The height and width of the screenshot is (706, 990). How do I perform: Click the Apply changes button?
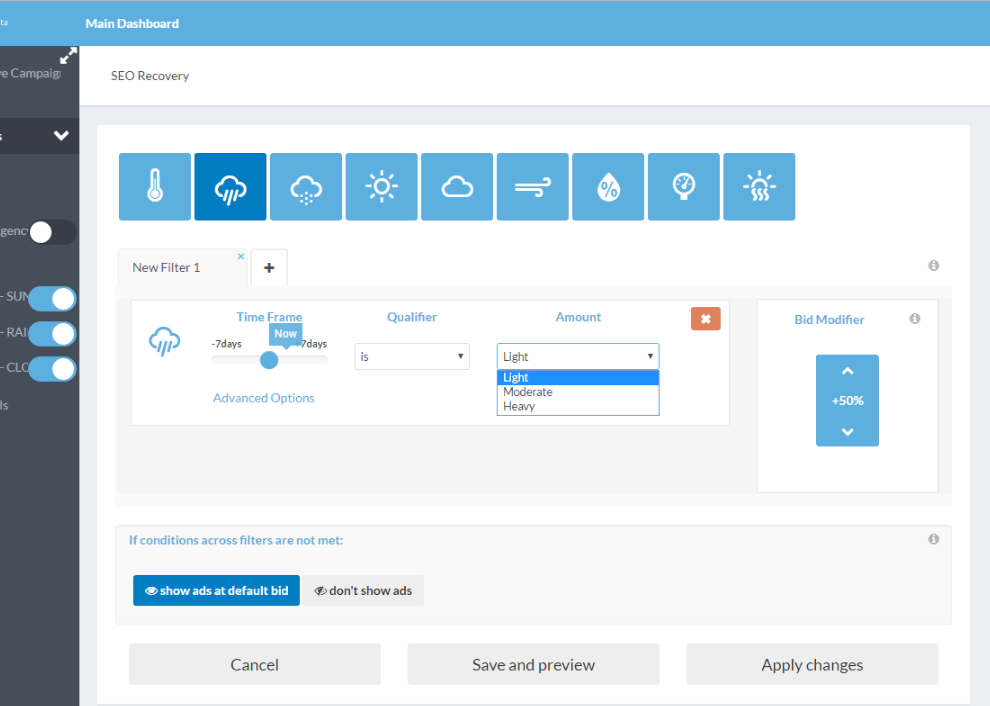pyautogui.click(x=812, y=665)
